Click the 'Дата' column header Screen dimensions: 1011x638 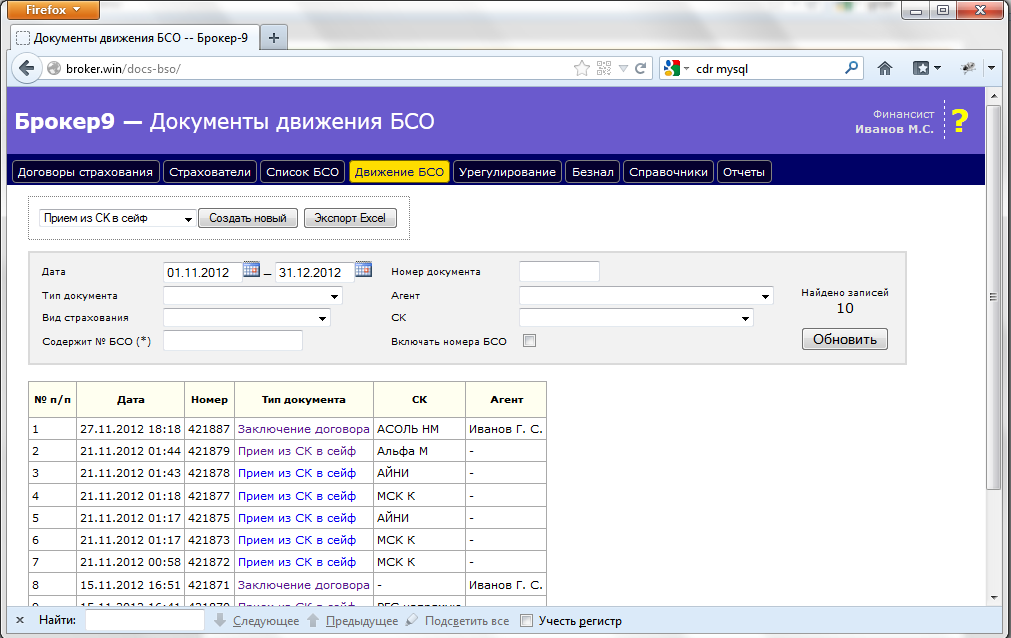(130, 399)
